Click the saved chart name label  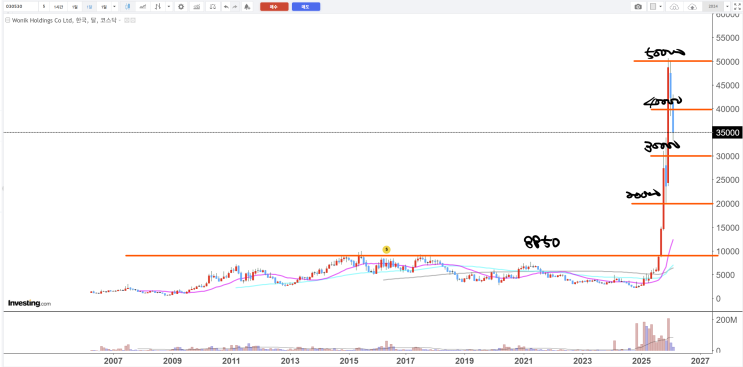(713, 7)
